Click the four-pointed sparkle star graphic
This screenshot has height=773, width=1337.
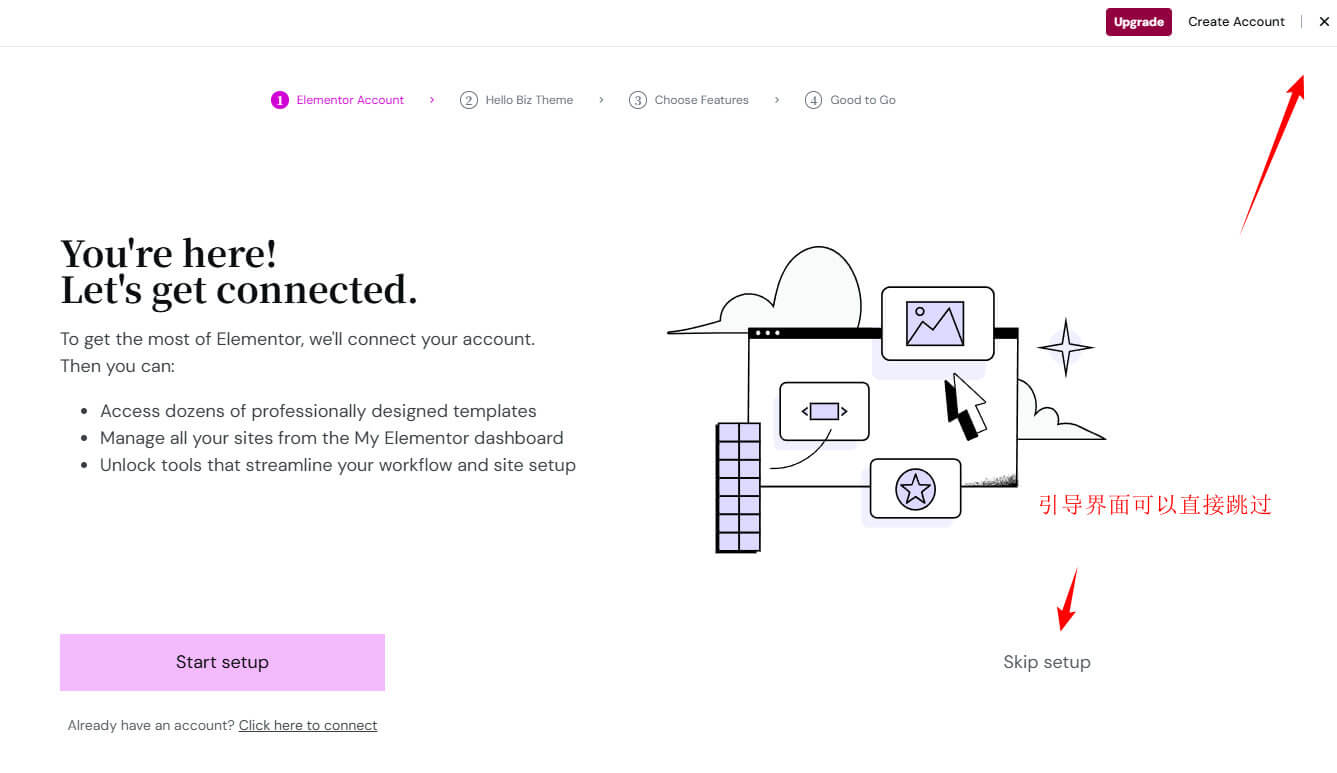pos(1065,348)
